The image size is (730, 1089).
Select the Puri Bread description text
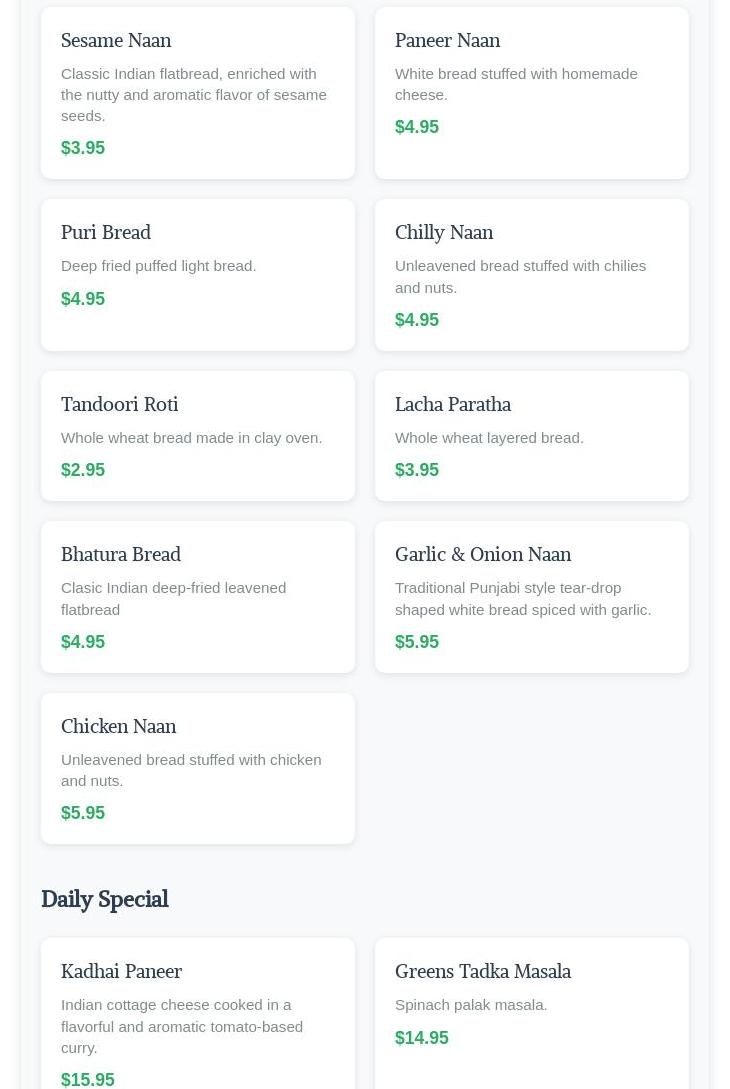[x=158, y=266]
